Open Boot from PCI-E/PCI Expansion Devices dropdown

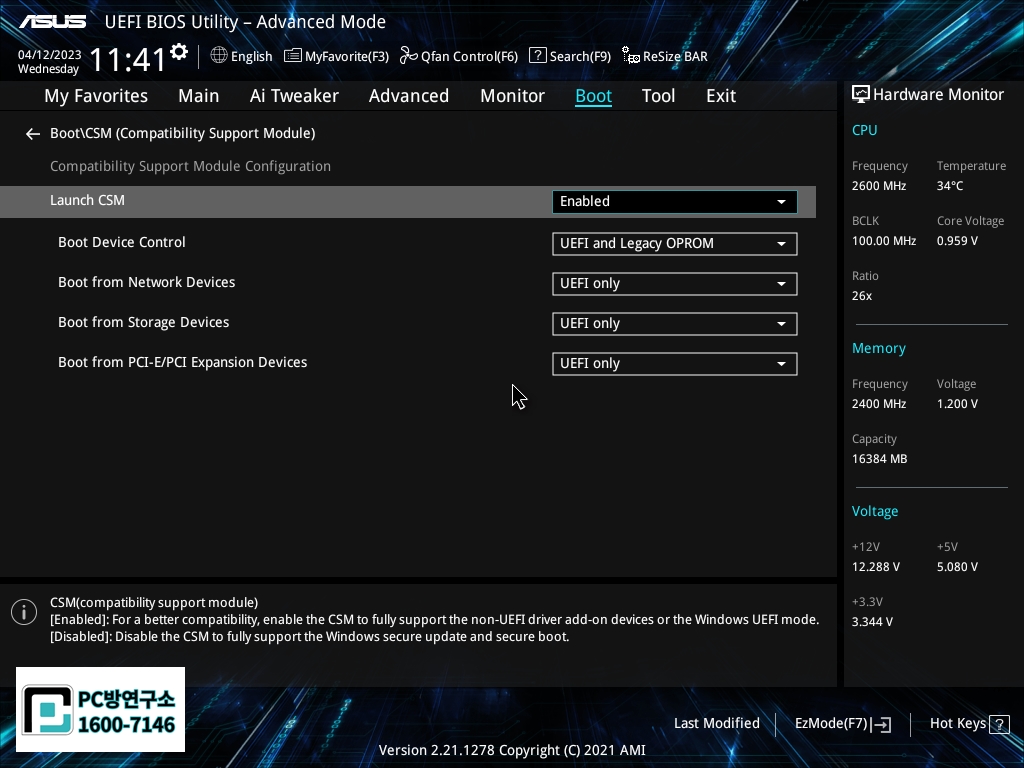675,364
